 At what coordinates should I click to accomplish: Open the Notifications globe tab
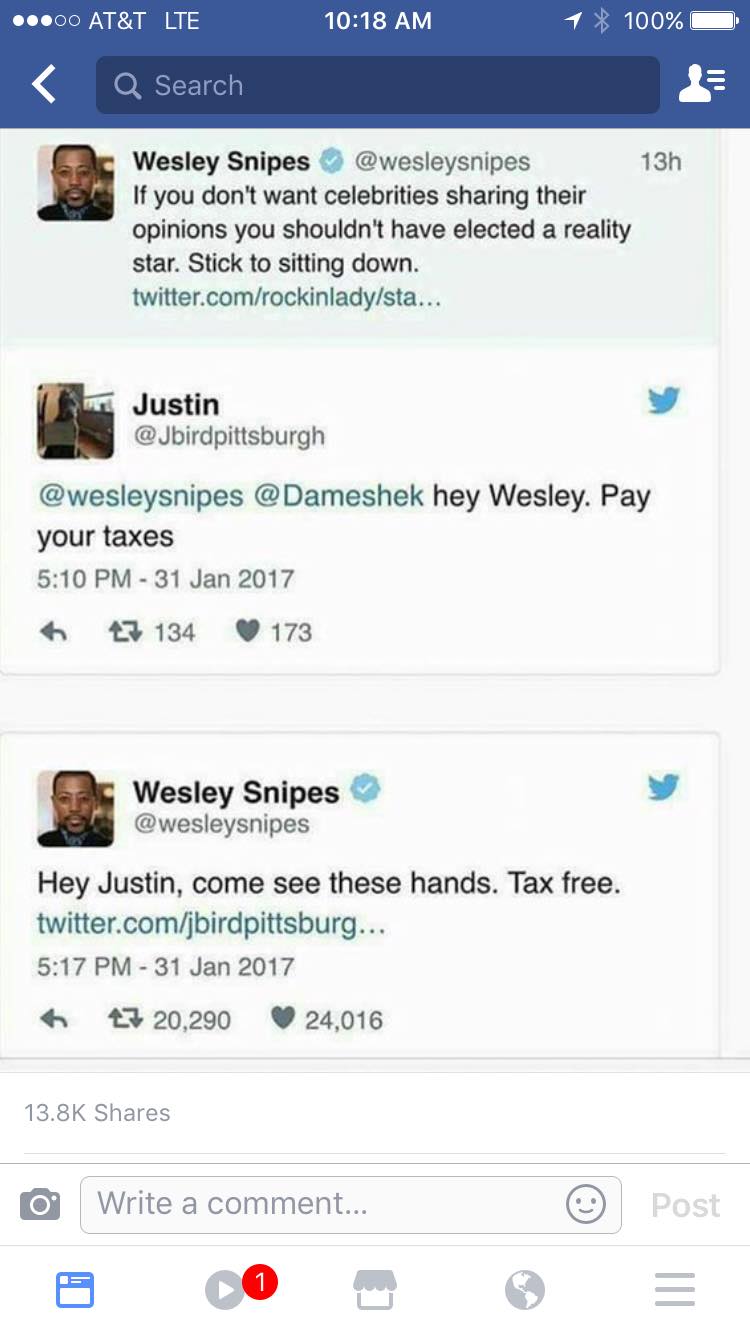525,1290
